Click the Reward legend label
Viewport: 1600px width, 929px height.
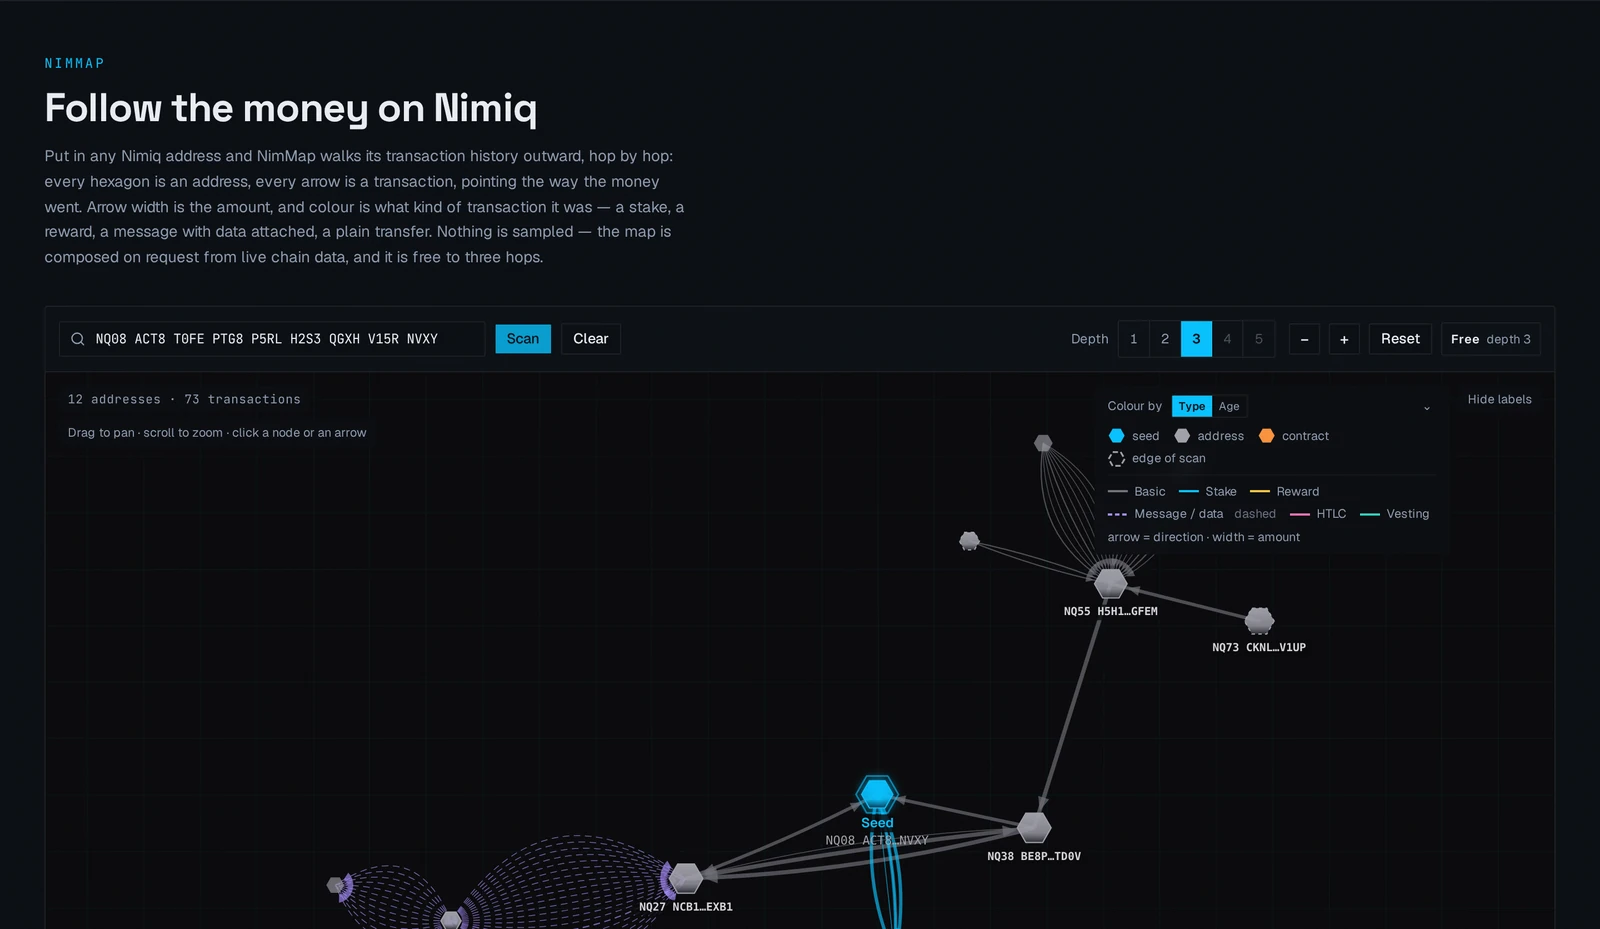coord(1298,492)
